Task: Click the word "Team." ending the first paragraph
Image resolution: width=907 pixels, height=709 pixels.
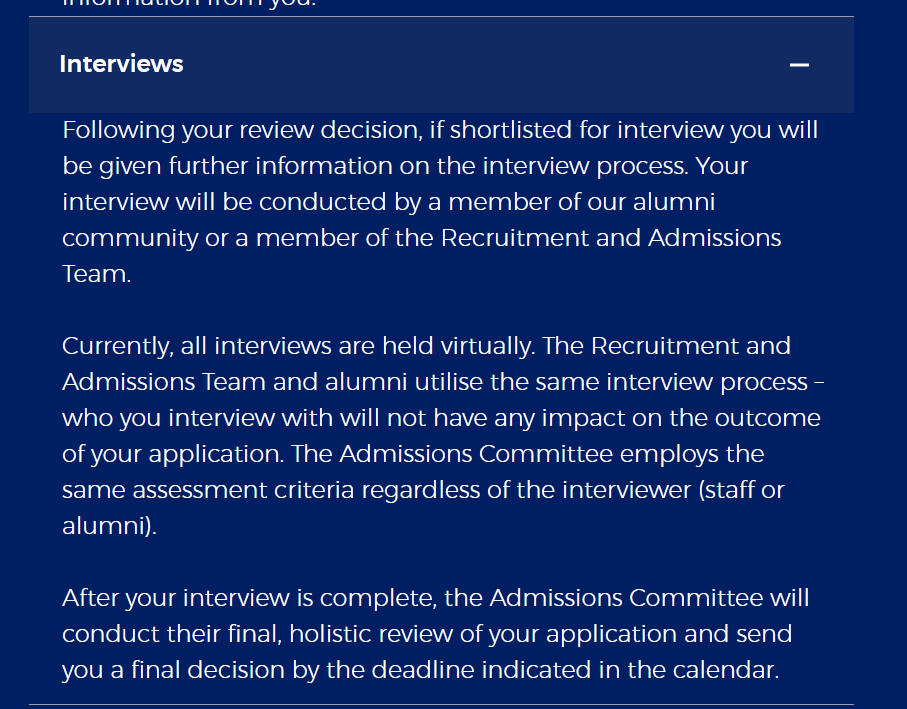Action: (x=97, y=274)
